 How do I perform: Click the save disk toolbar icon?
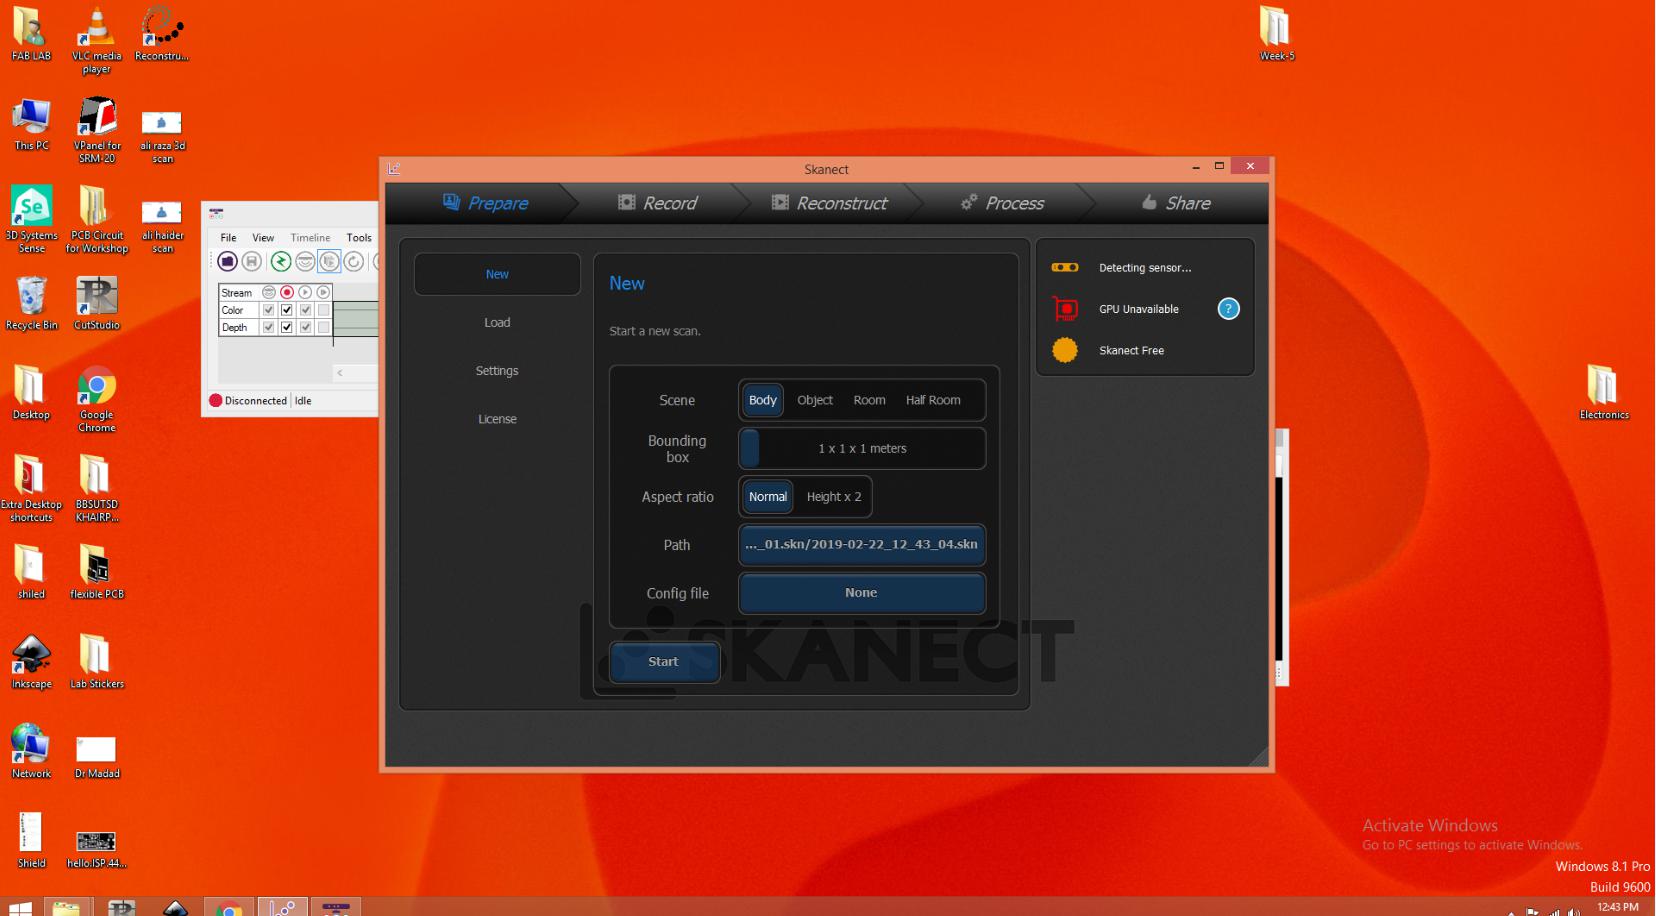click(252, 262)
